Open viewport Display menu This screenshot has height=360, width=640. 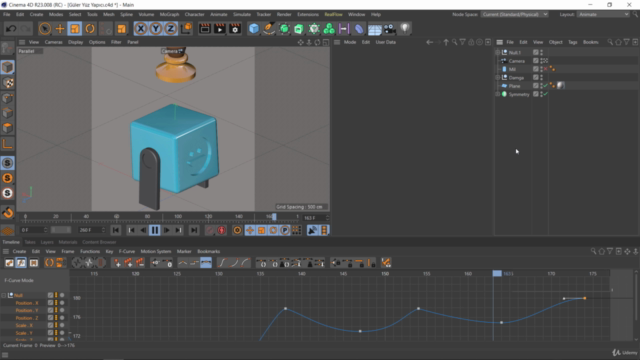coord(76,42)
